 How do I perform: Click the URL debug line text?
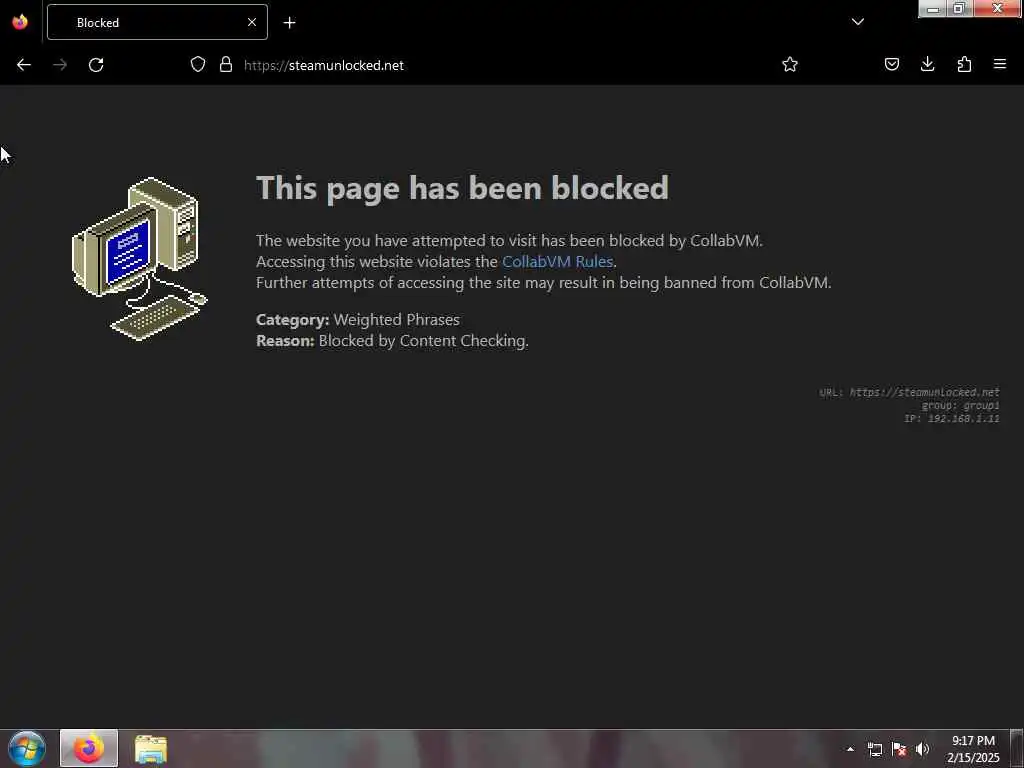[909, 392]
